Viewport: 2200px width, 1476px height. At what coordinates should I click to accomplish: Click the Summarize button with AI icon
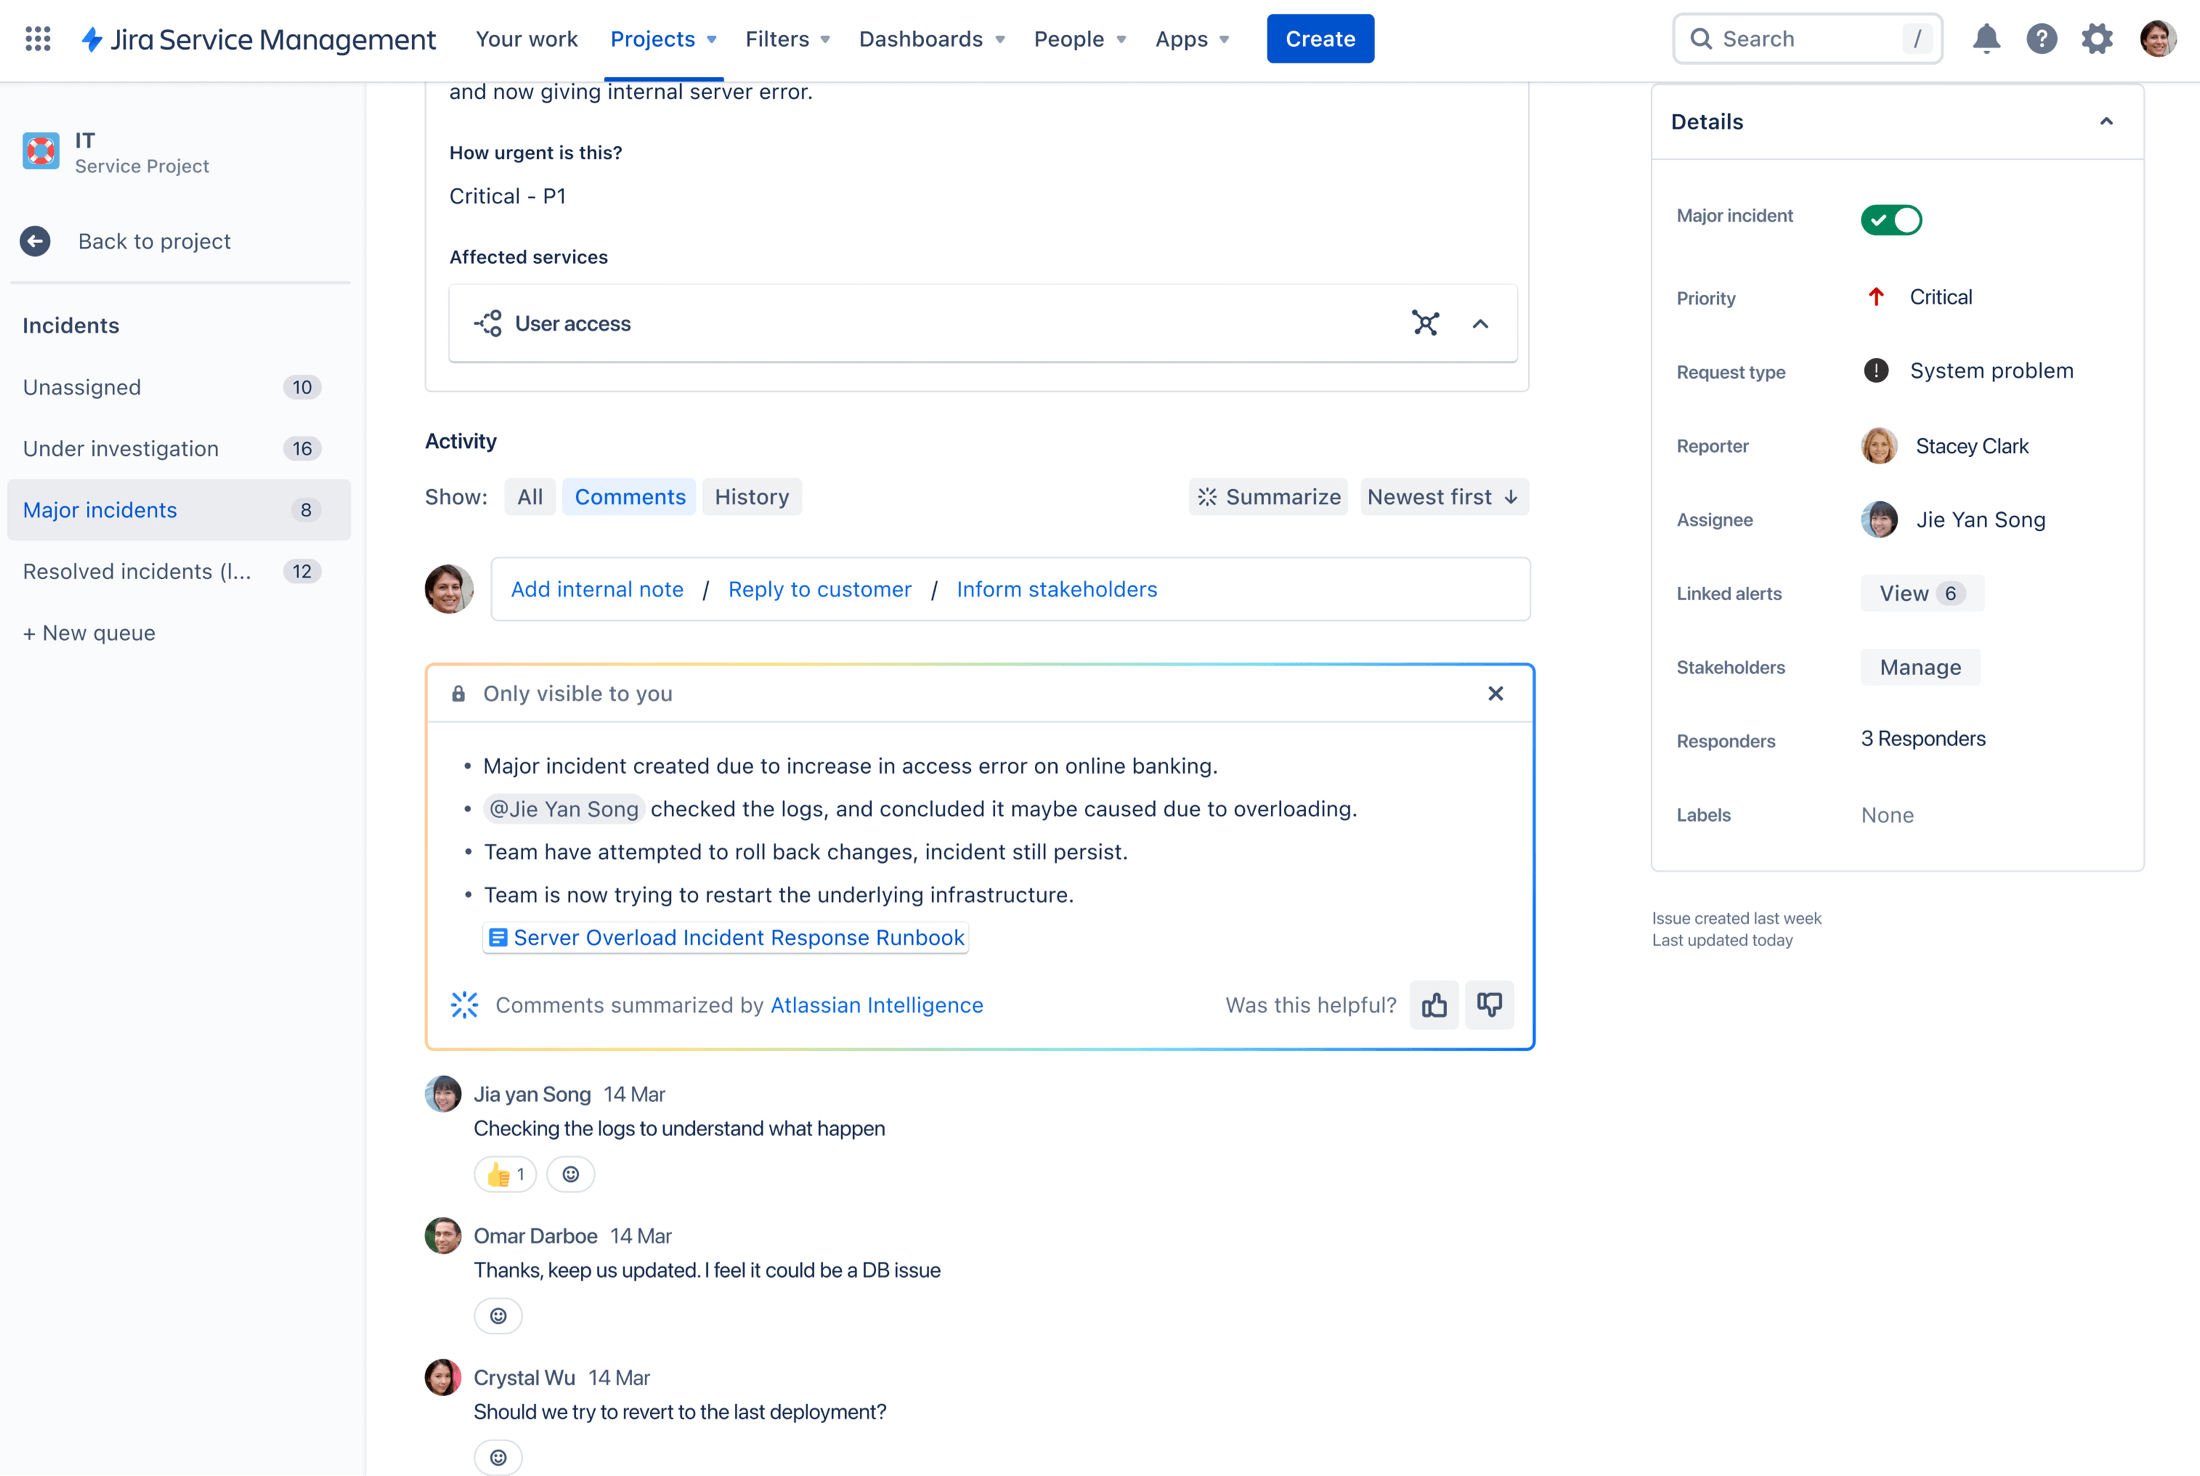[x=1270, y=496]
